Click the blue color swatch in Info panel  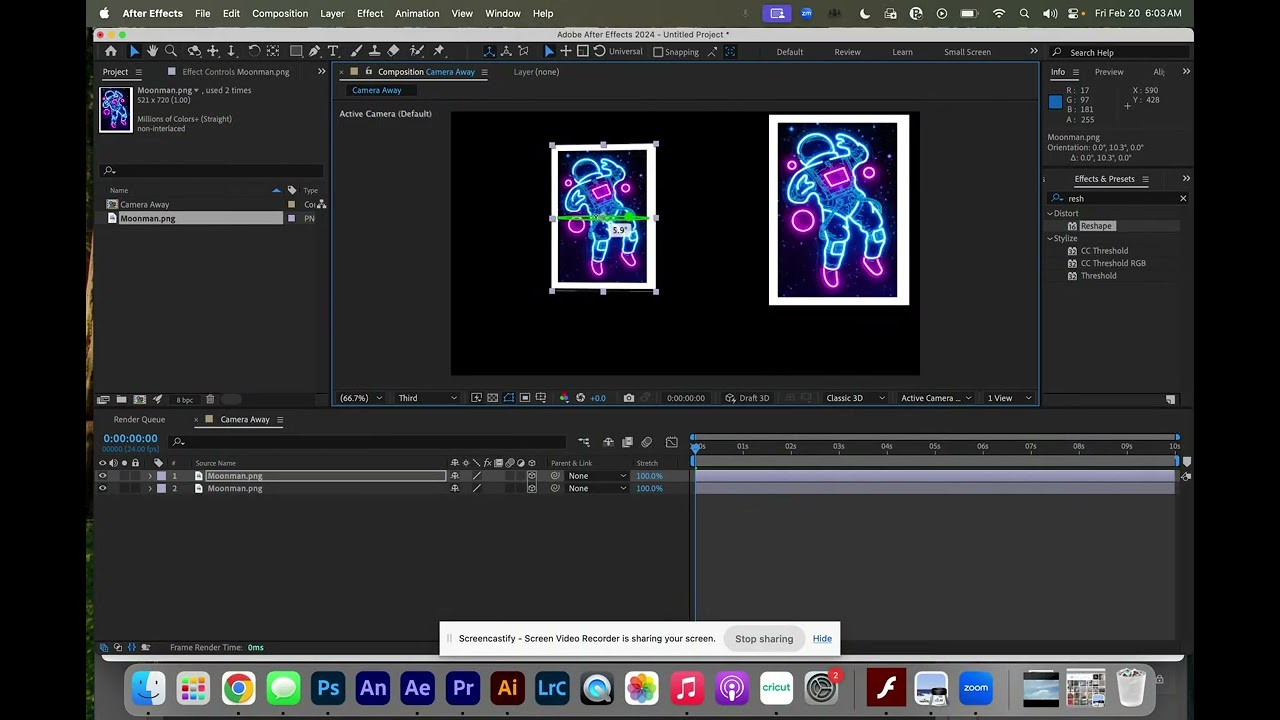pyautogui.click(x=1055, y=101)
